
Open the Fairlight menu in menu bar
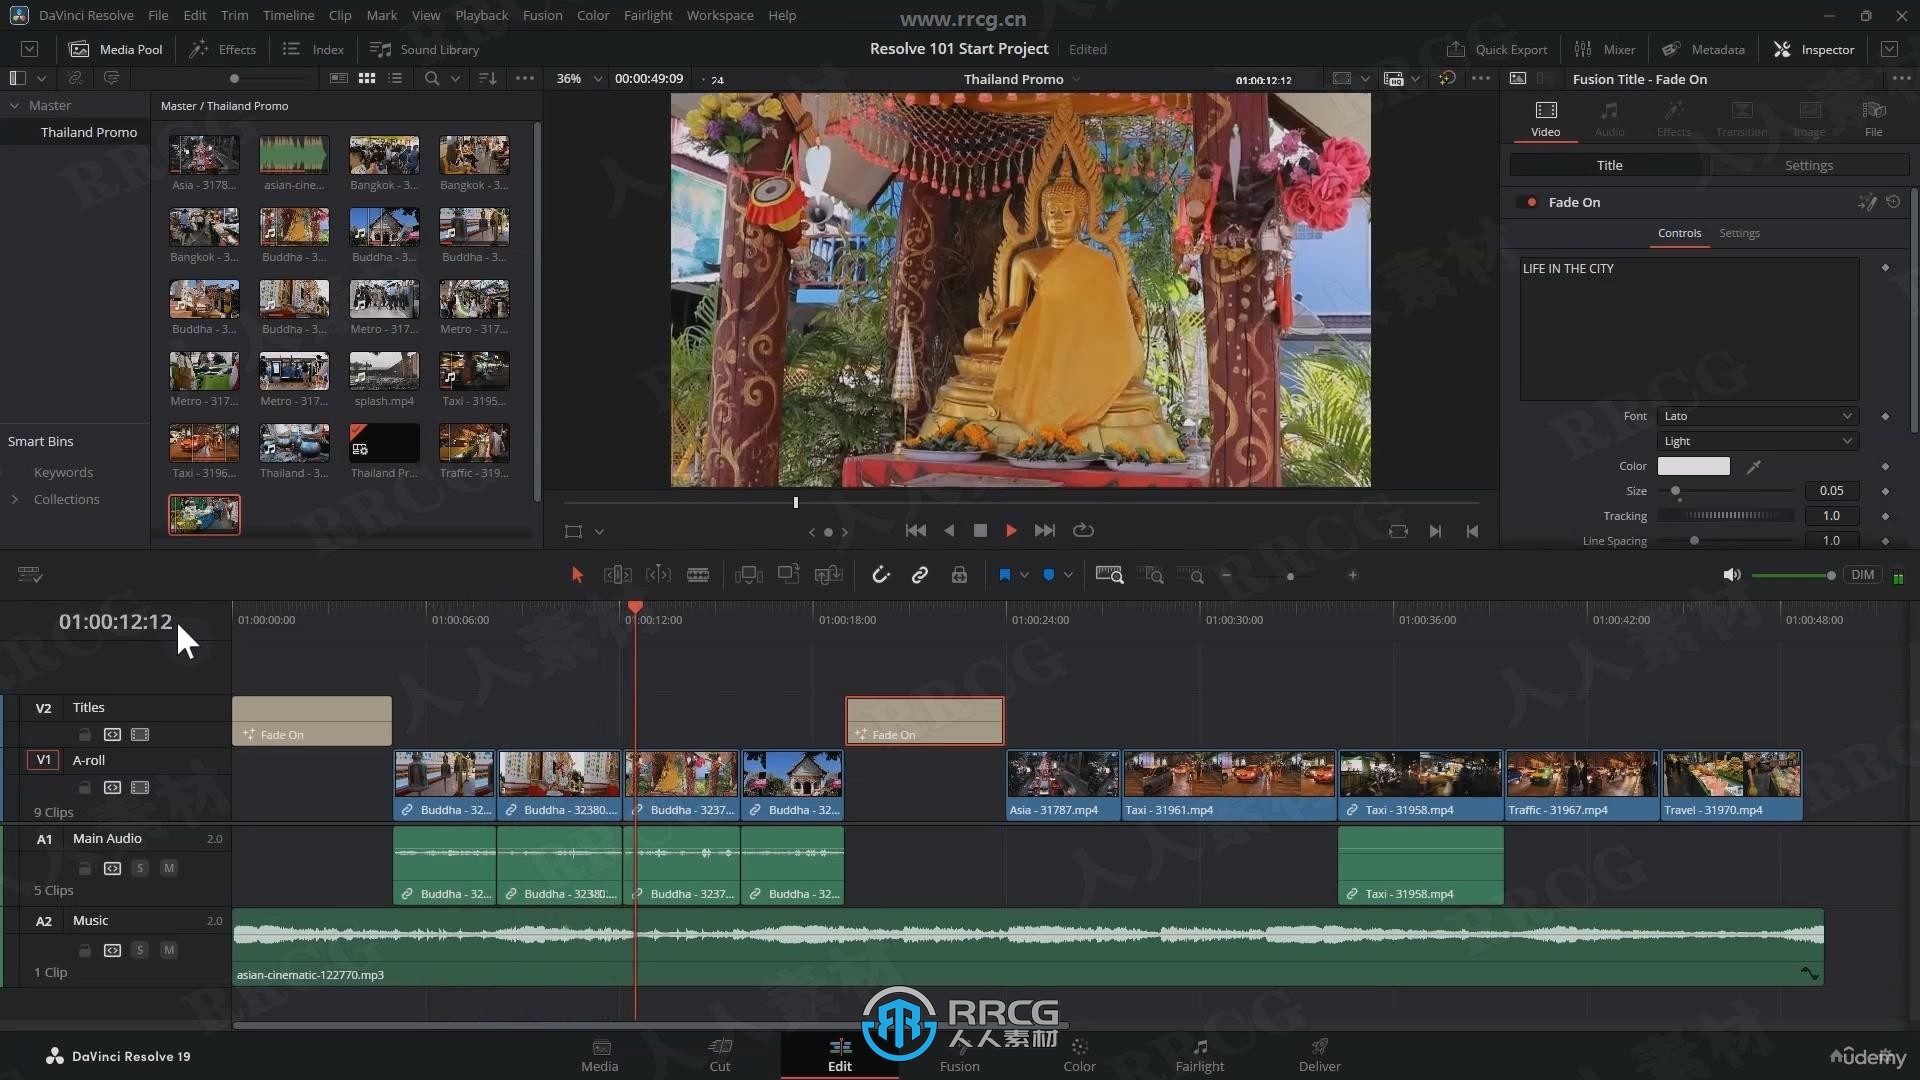[x=648, y=15]
